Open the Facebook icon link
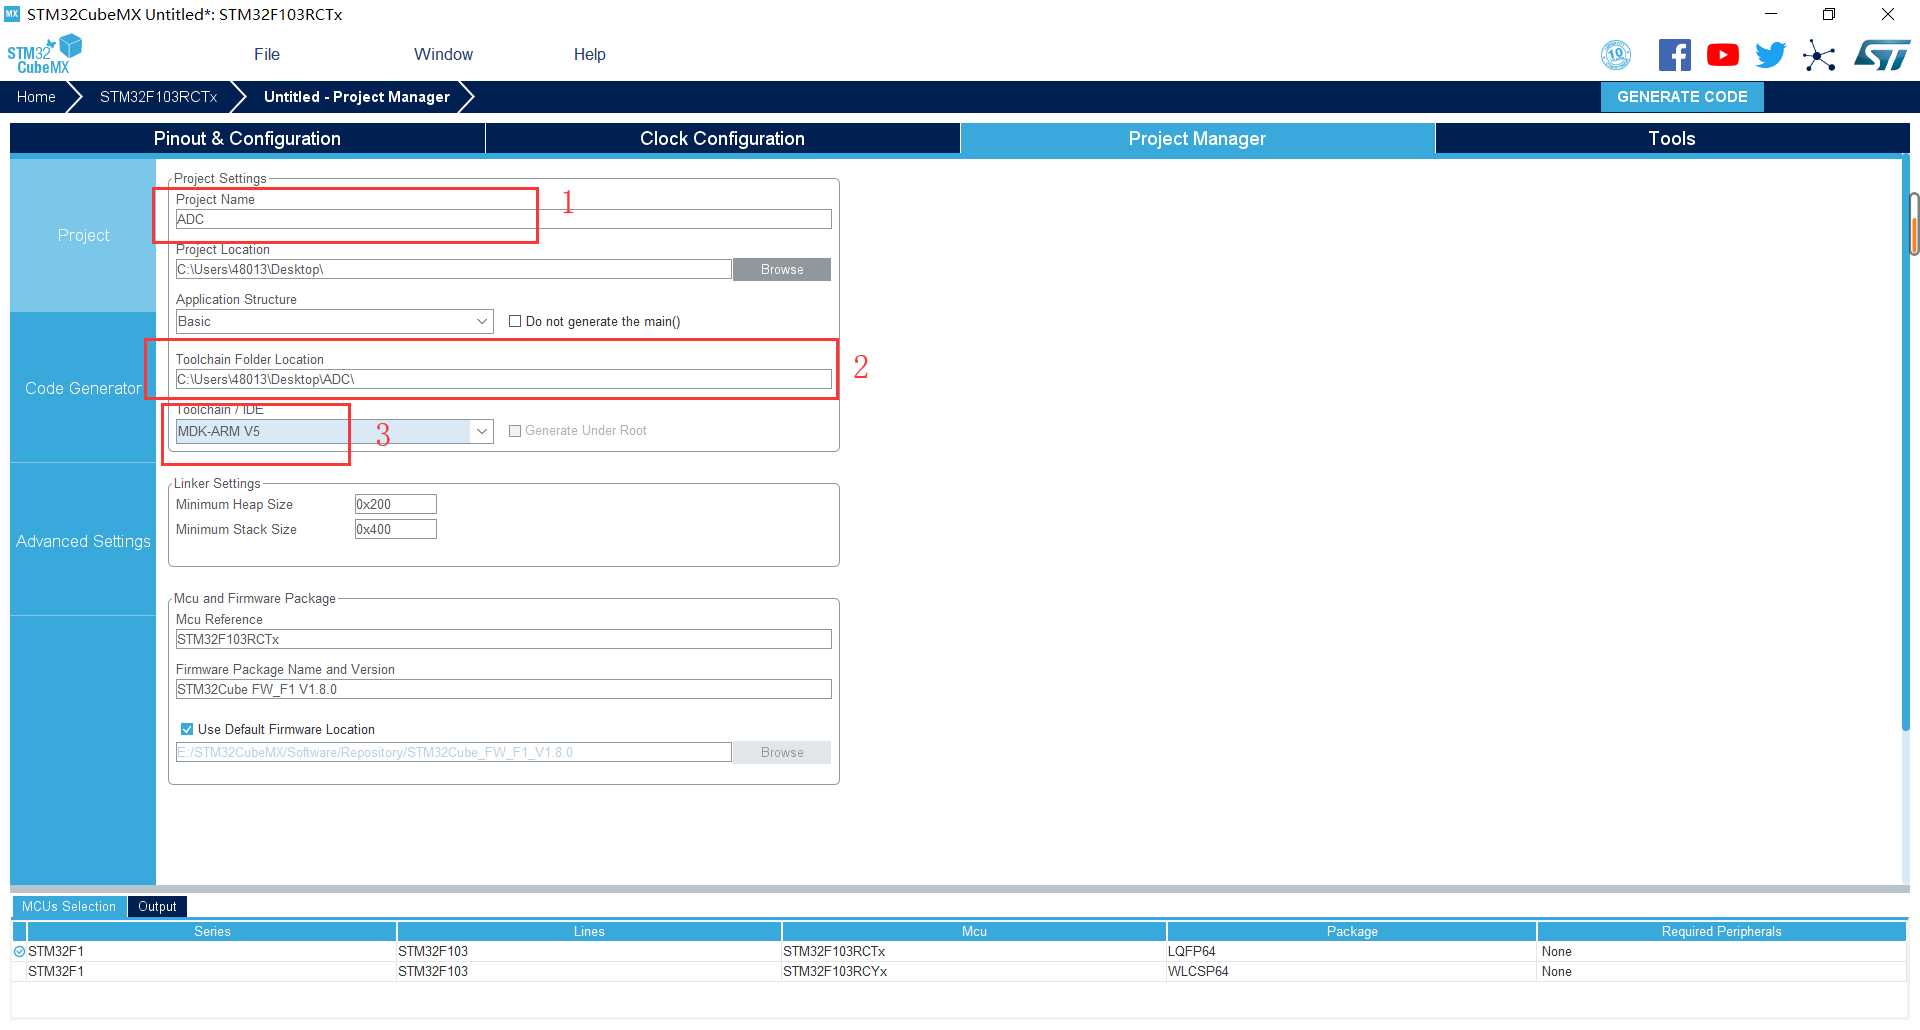 tap(1675, 55)
